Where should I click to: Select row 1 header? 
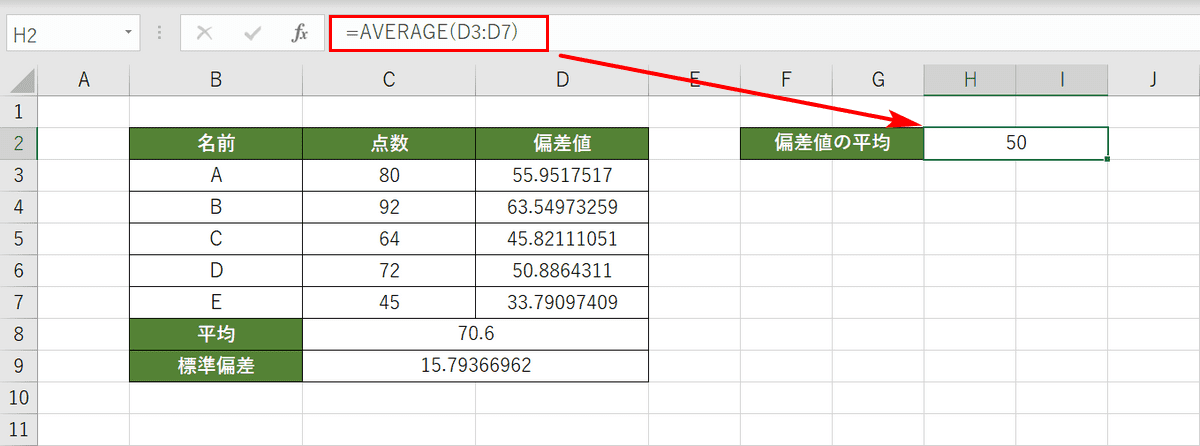click(19, 110)
